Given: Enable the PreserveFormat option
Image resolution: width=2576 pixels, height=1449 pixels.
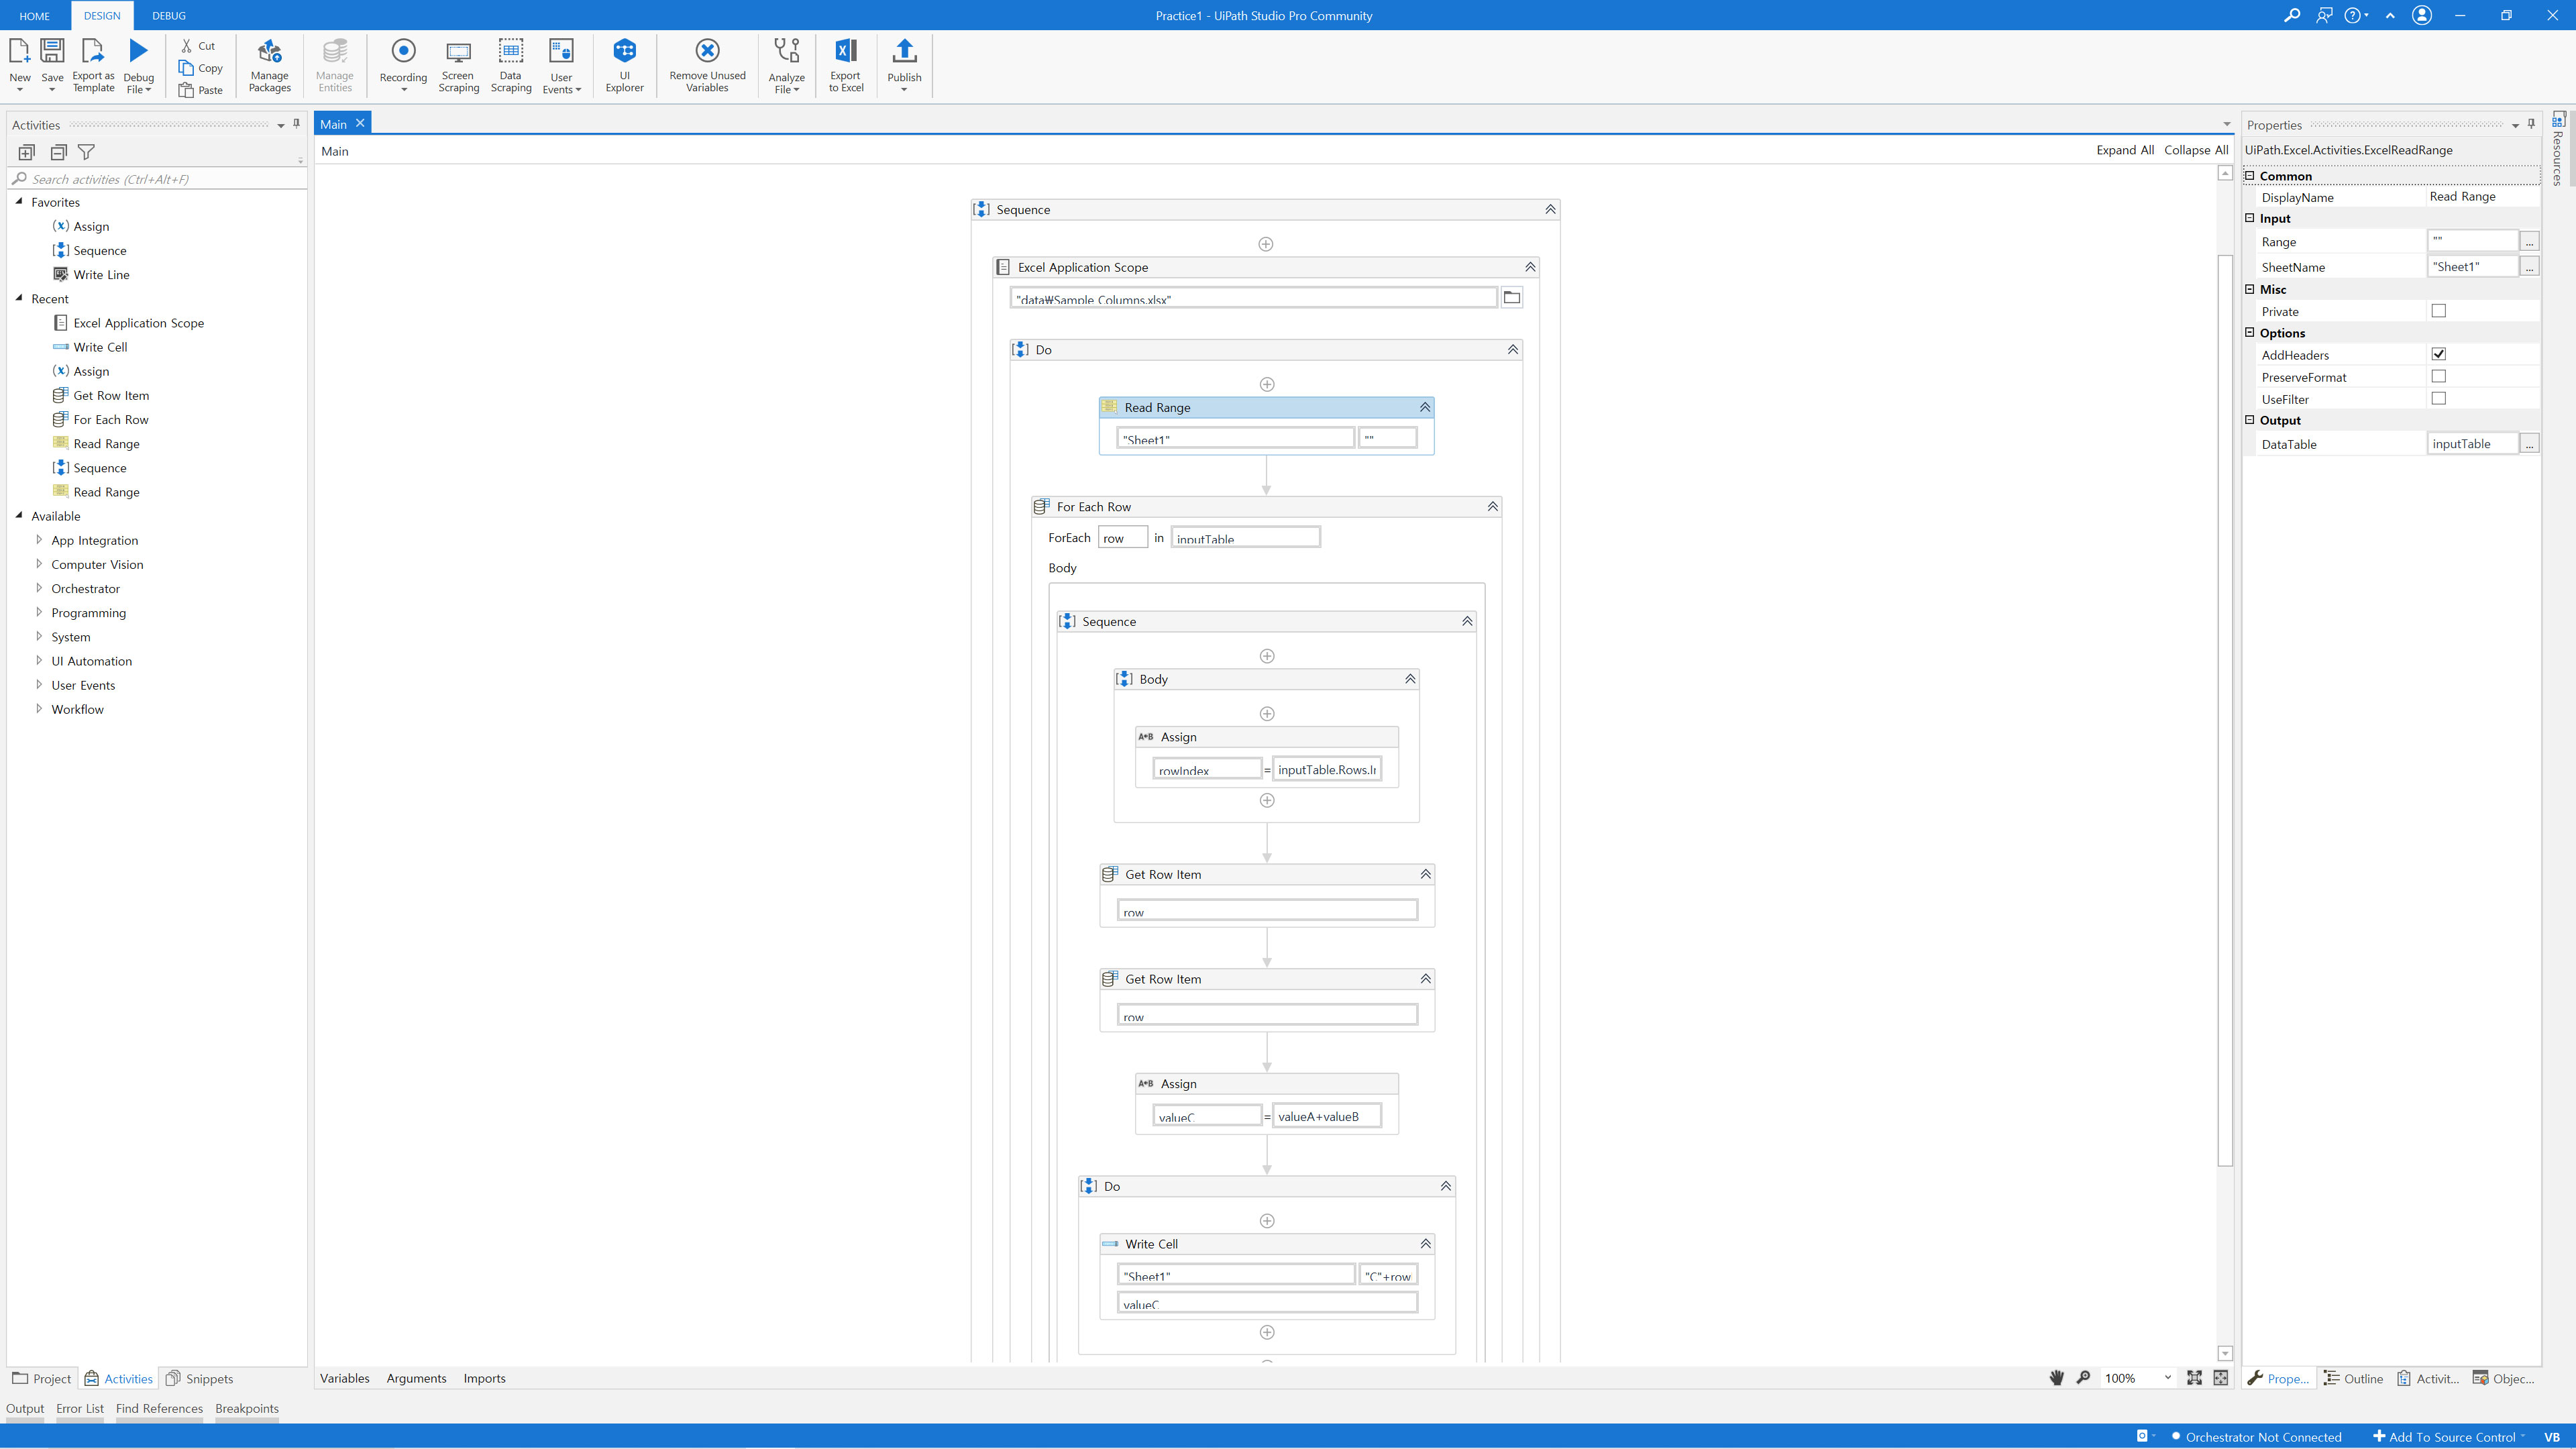Looking at the screenshot, I should coord(2438,376).
